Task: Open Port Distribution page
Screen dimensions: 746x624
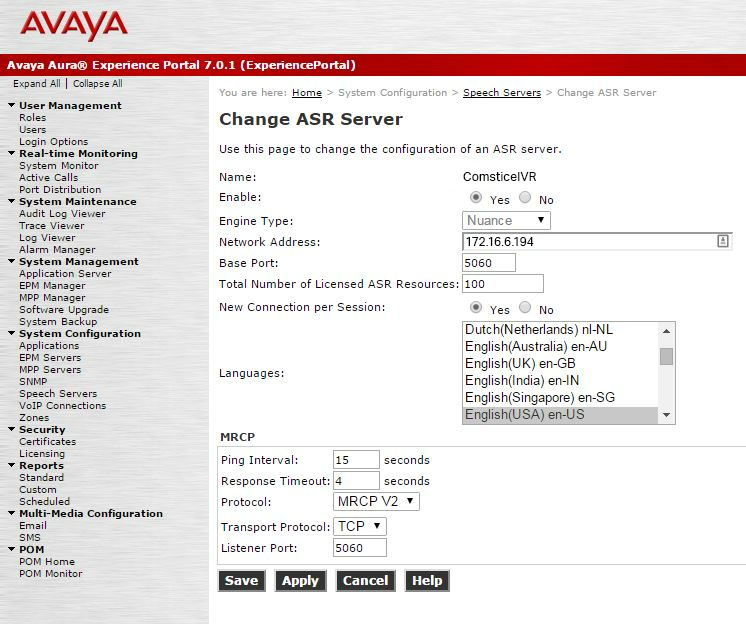Action: tap(60, 189)
